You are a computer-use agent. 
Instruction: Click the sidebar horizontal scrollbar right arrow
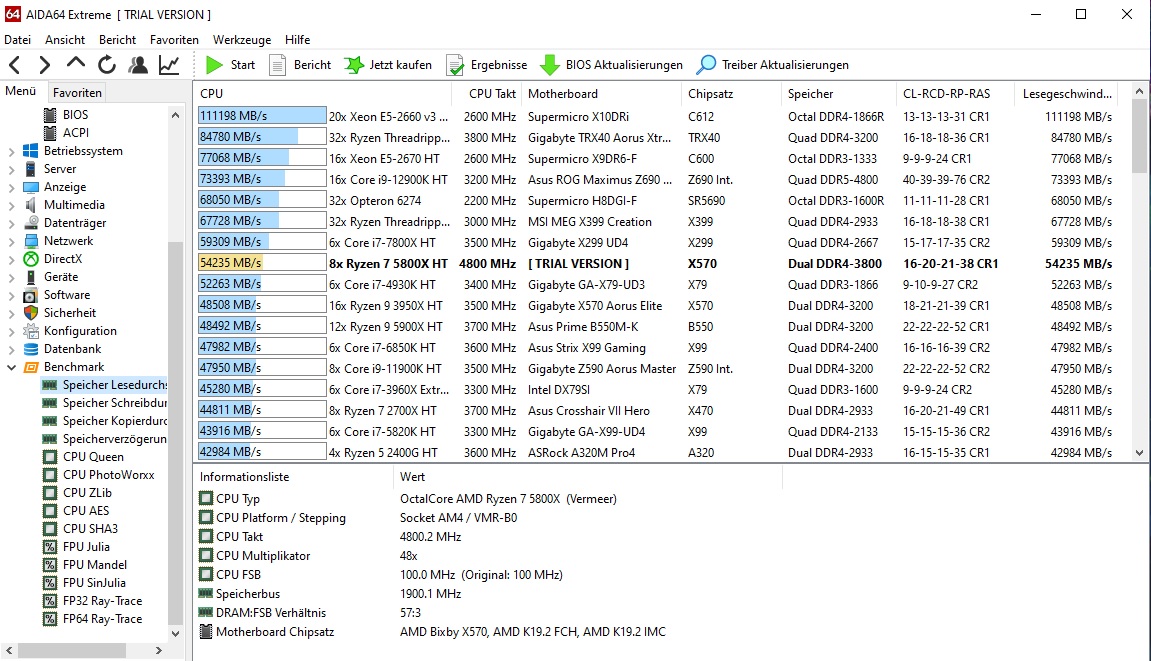(x=159, y=651)
